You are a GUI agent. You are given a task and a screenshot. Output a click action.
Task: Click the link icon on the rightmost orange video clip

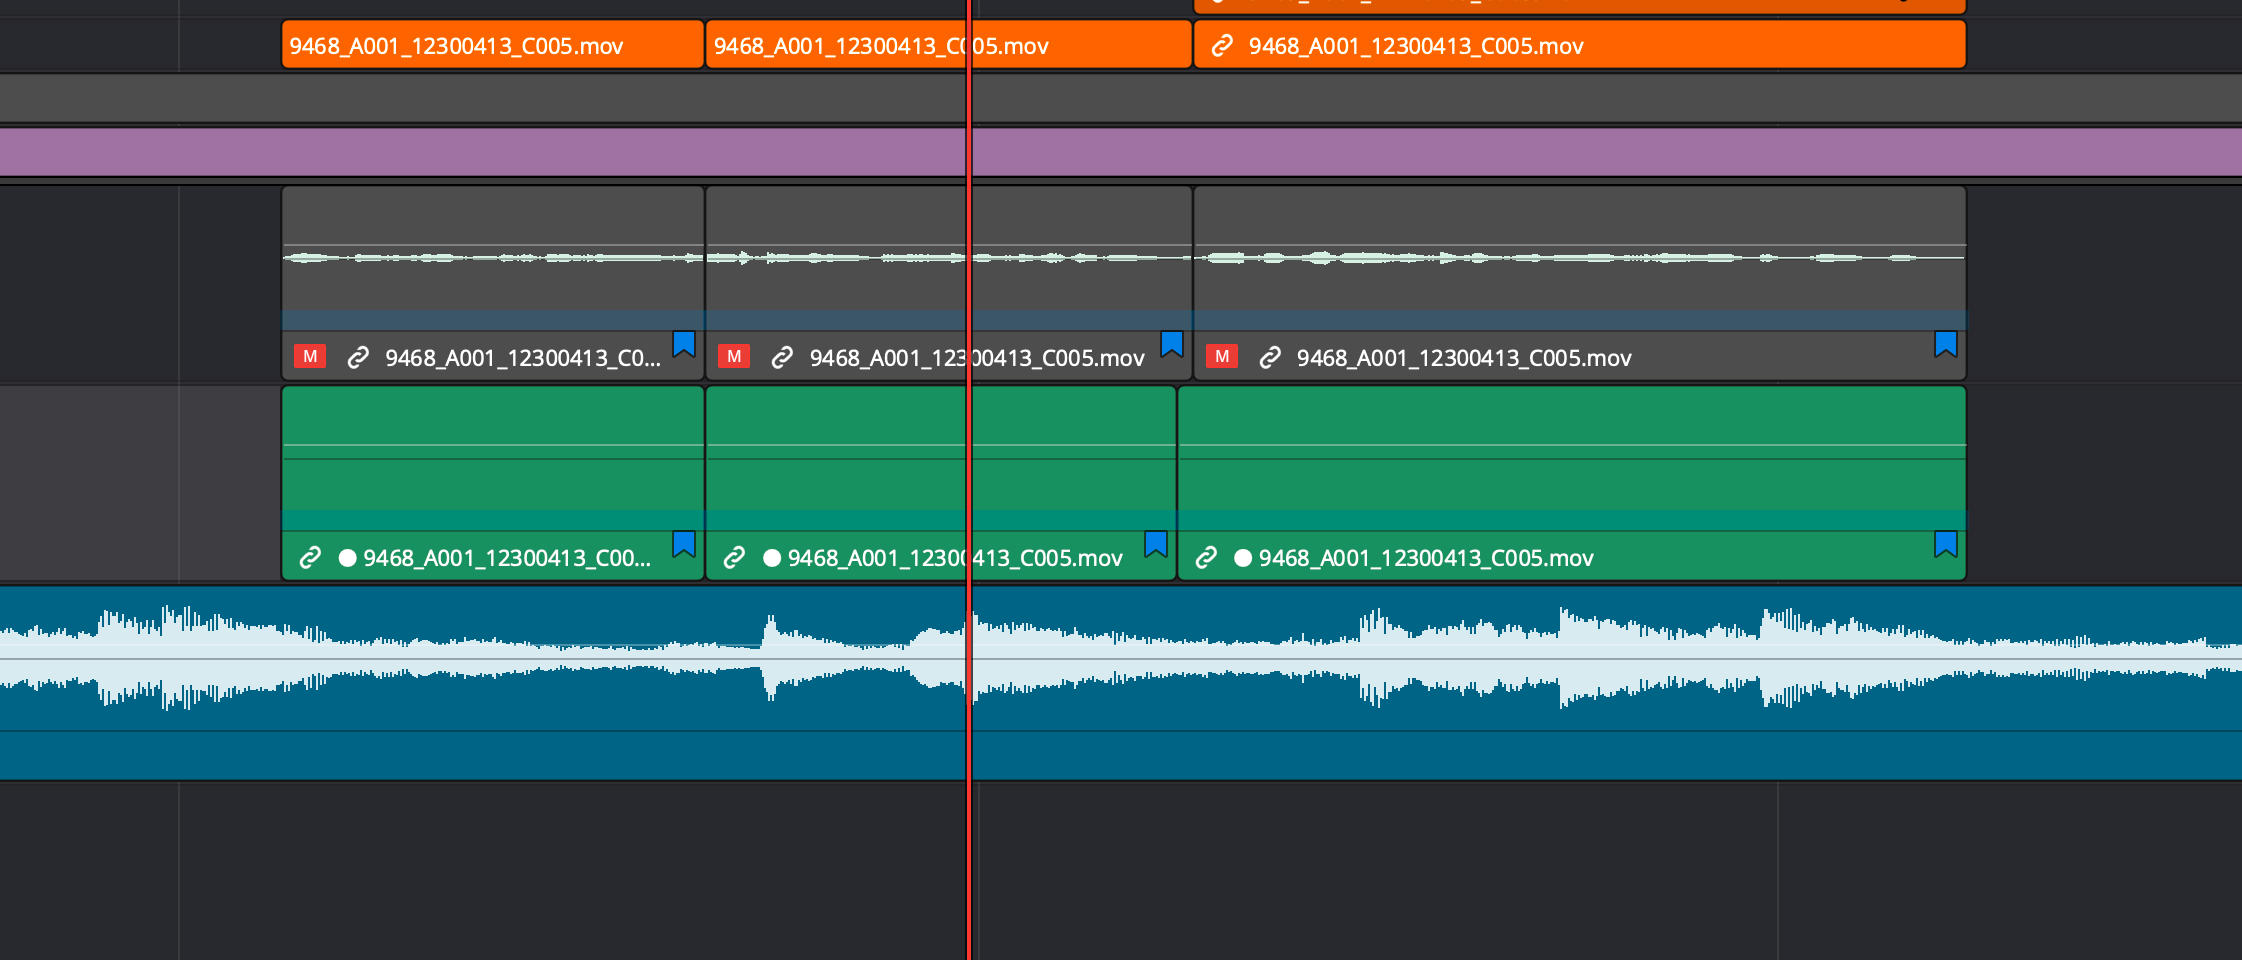(x=1222, y=46)
